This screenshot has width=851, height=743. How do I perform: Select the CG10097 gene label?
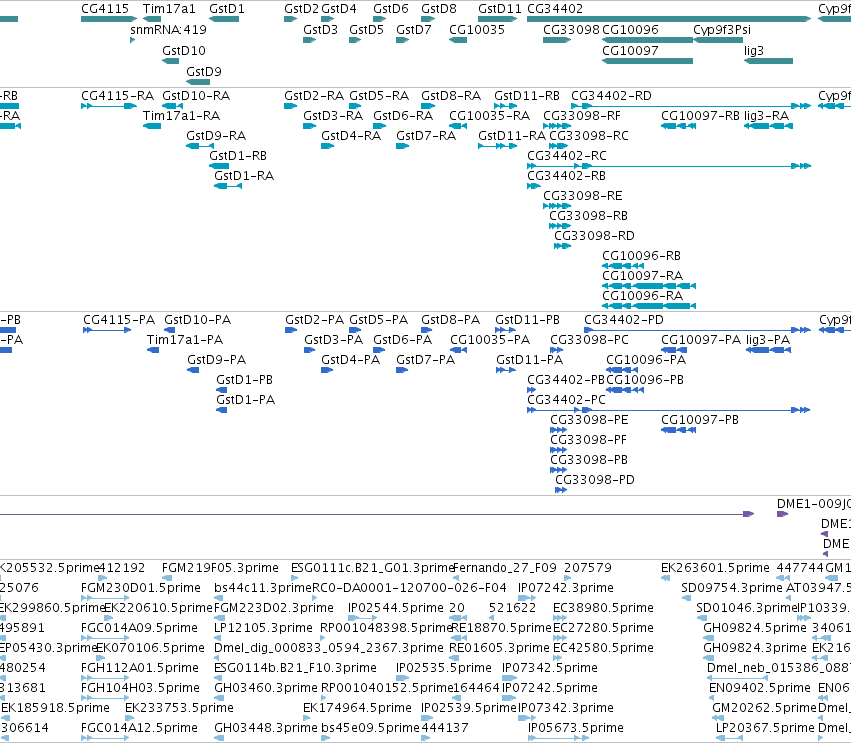630,50
